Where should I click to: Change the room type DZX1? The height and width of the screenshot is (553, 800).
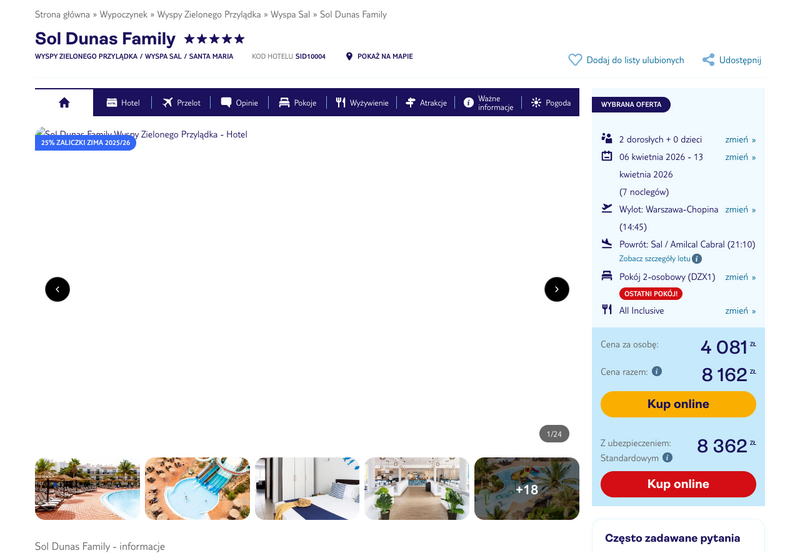point(740,277)
